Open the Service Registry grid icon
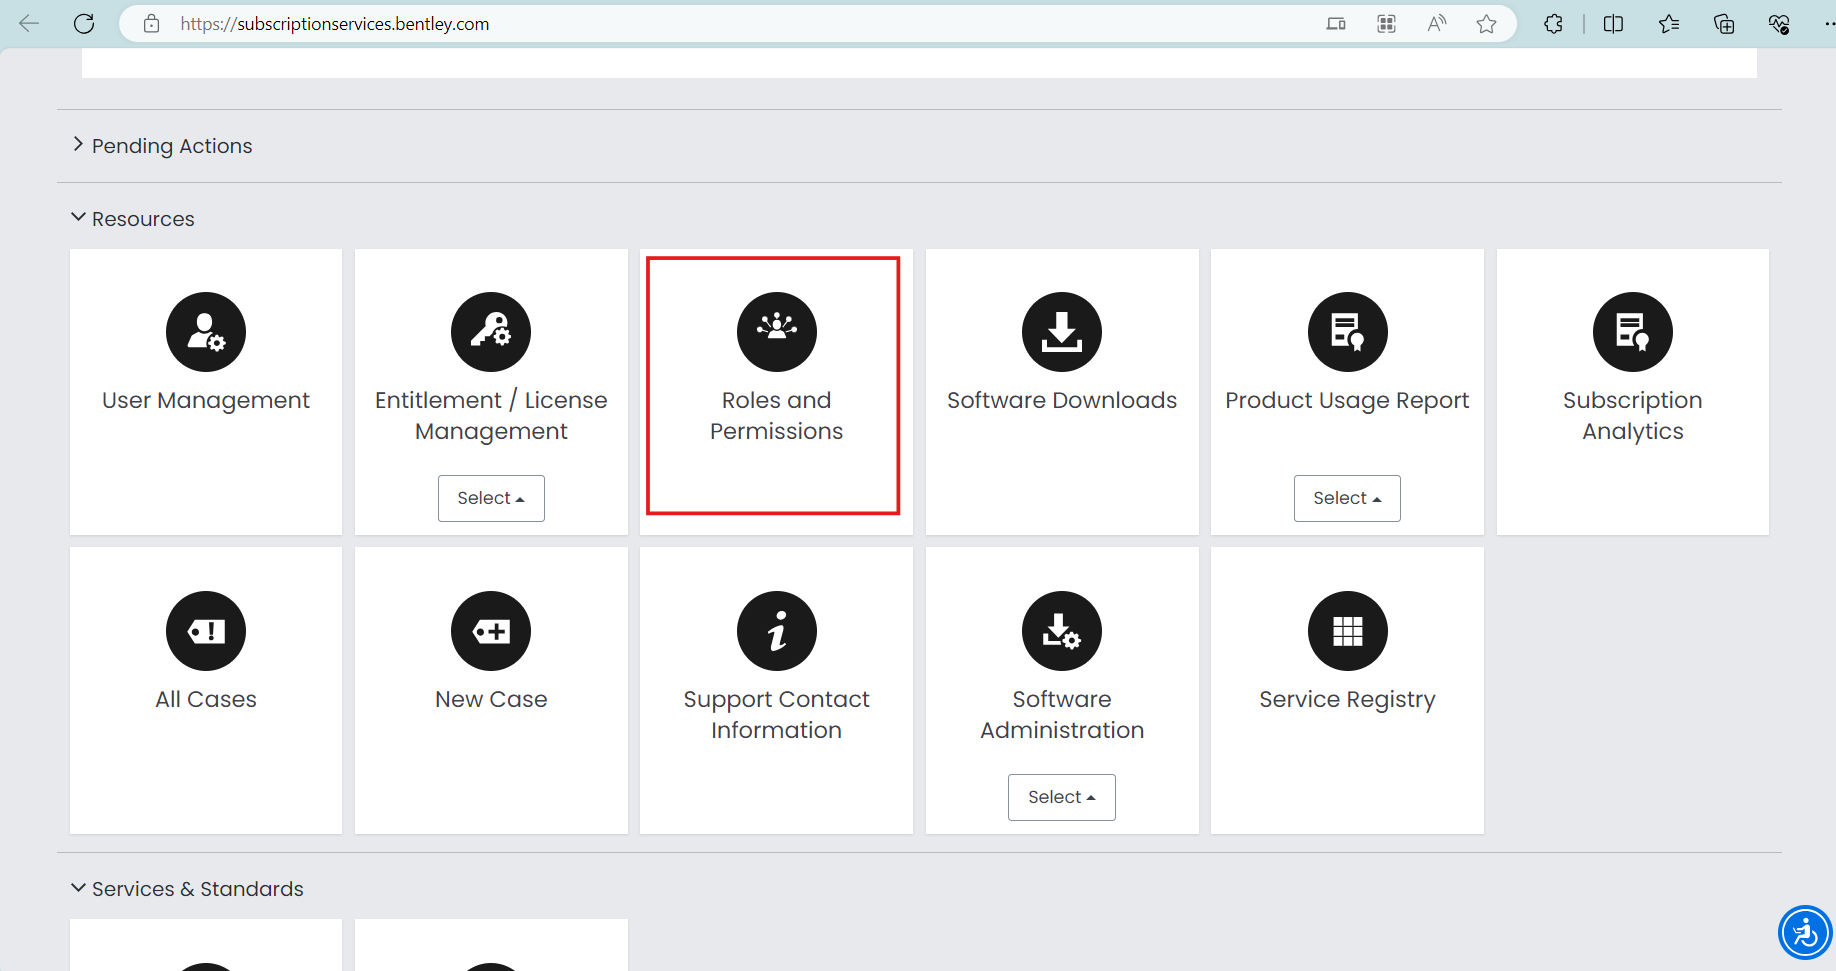This screenshot has height=971, width=1836. click(x=1348, y=631)
